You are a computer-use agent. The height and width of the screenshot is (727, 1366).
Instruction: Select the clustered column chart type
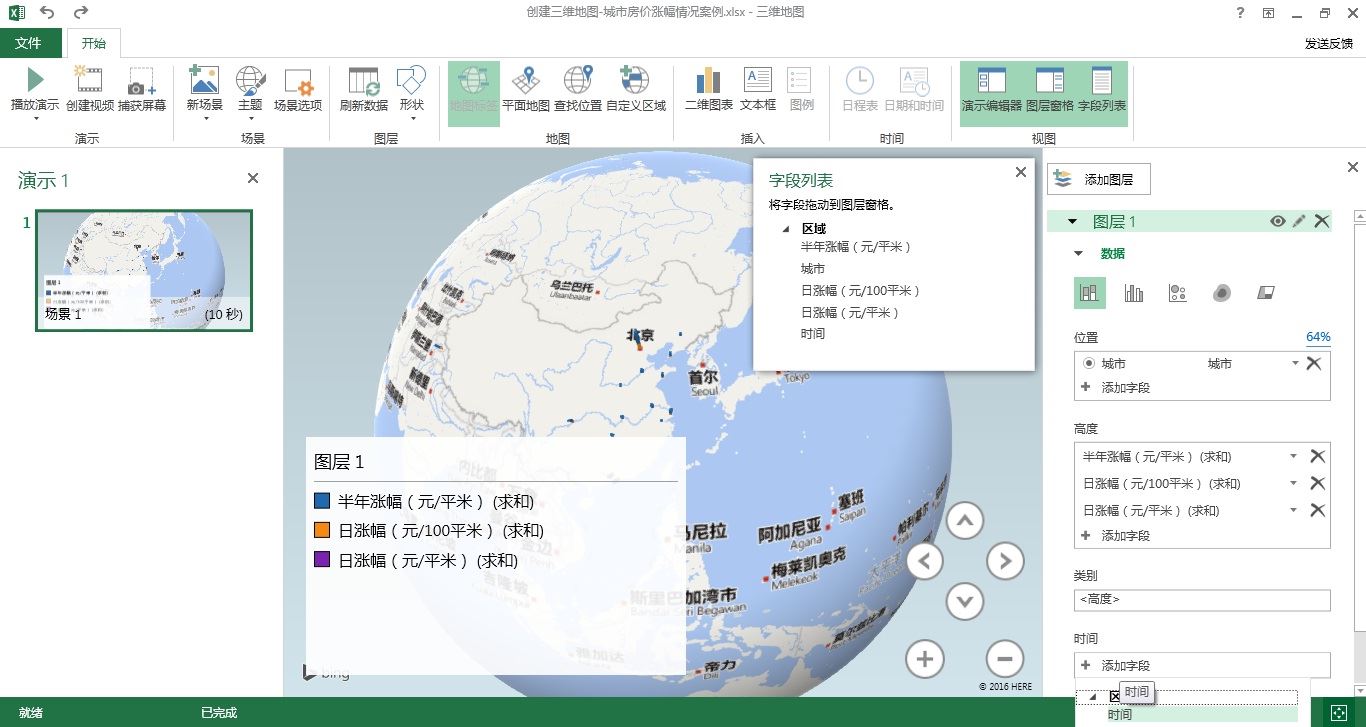[x=1134, y=293]
